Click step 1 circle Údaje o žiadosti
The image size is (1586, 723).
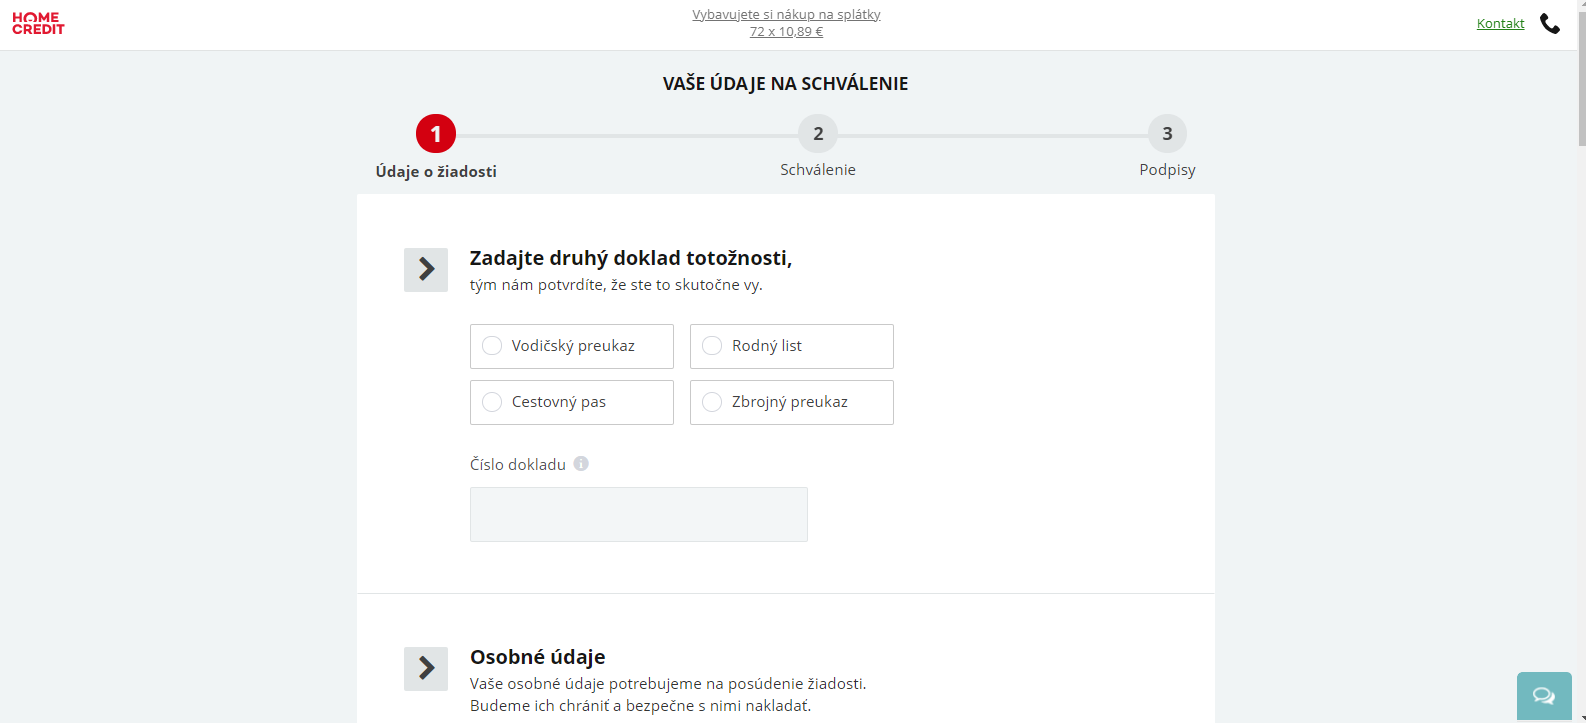click(436, 134)
